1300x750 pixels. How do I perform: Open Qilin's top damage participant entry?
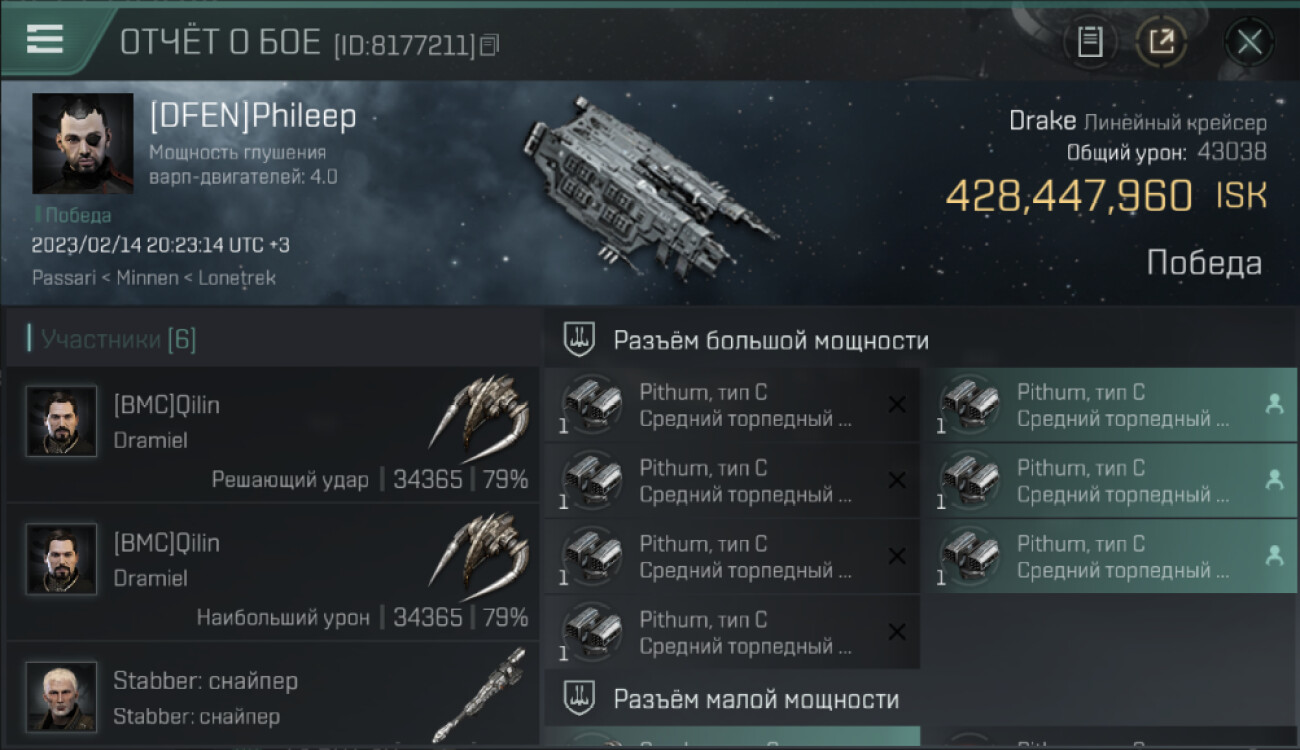pos(273,573)
